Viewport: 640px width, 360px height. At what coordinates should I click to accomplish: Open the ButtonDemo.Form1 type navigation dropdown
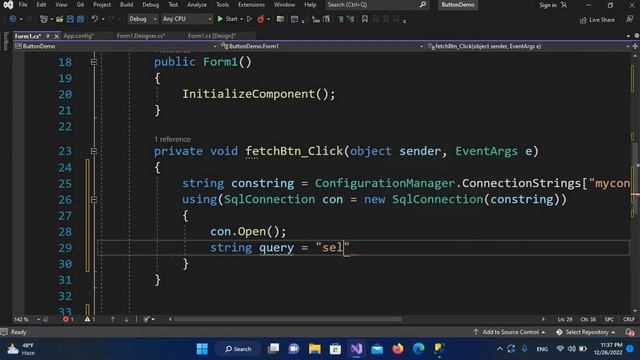tap(322, 46)
